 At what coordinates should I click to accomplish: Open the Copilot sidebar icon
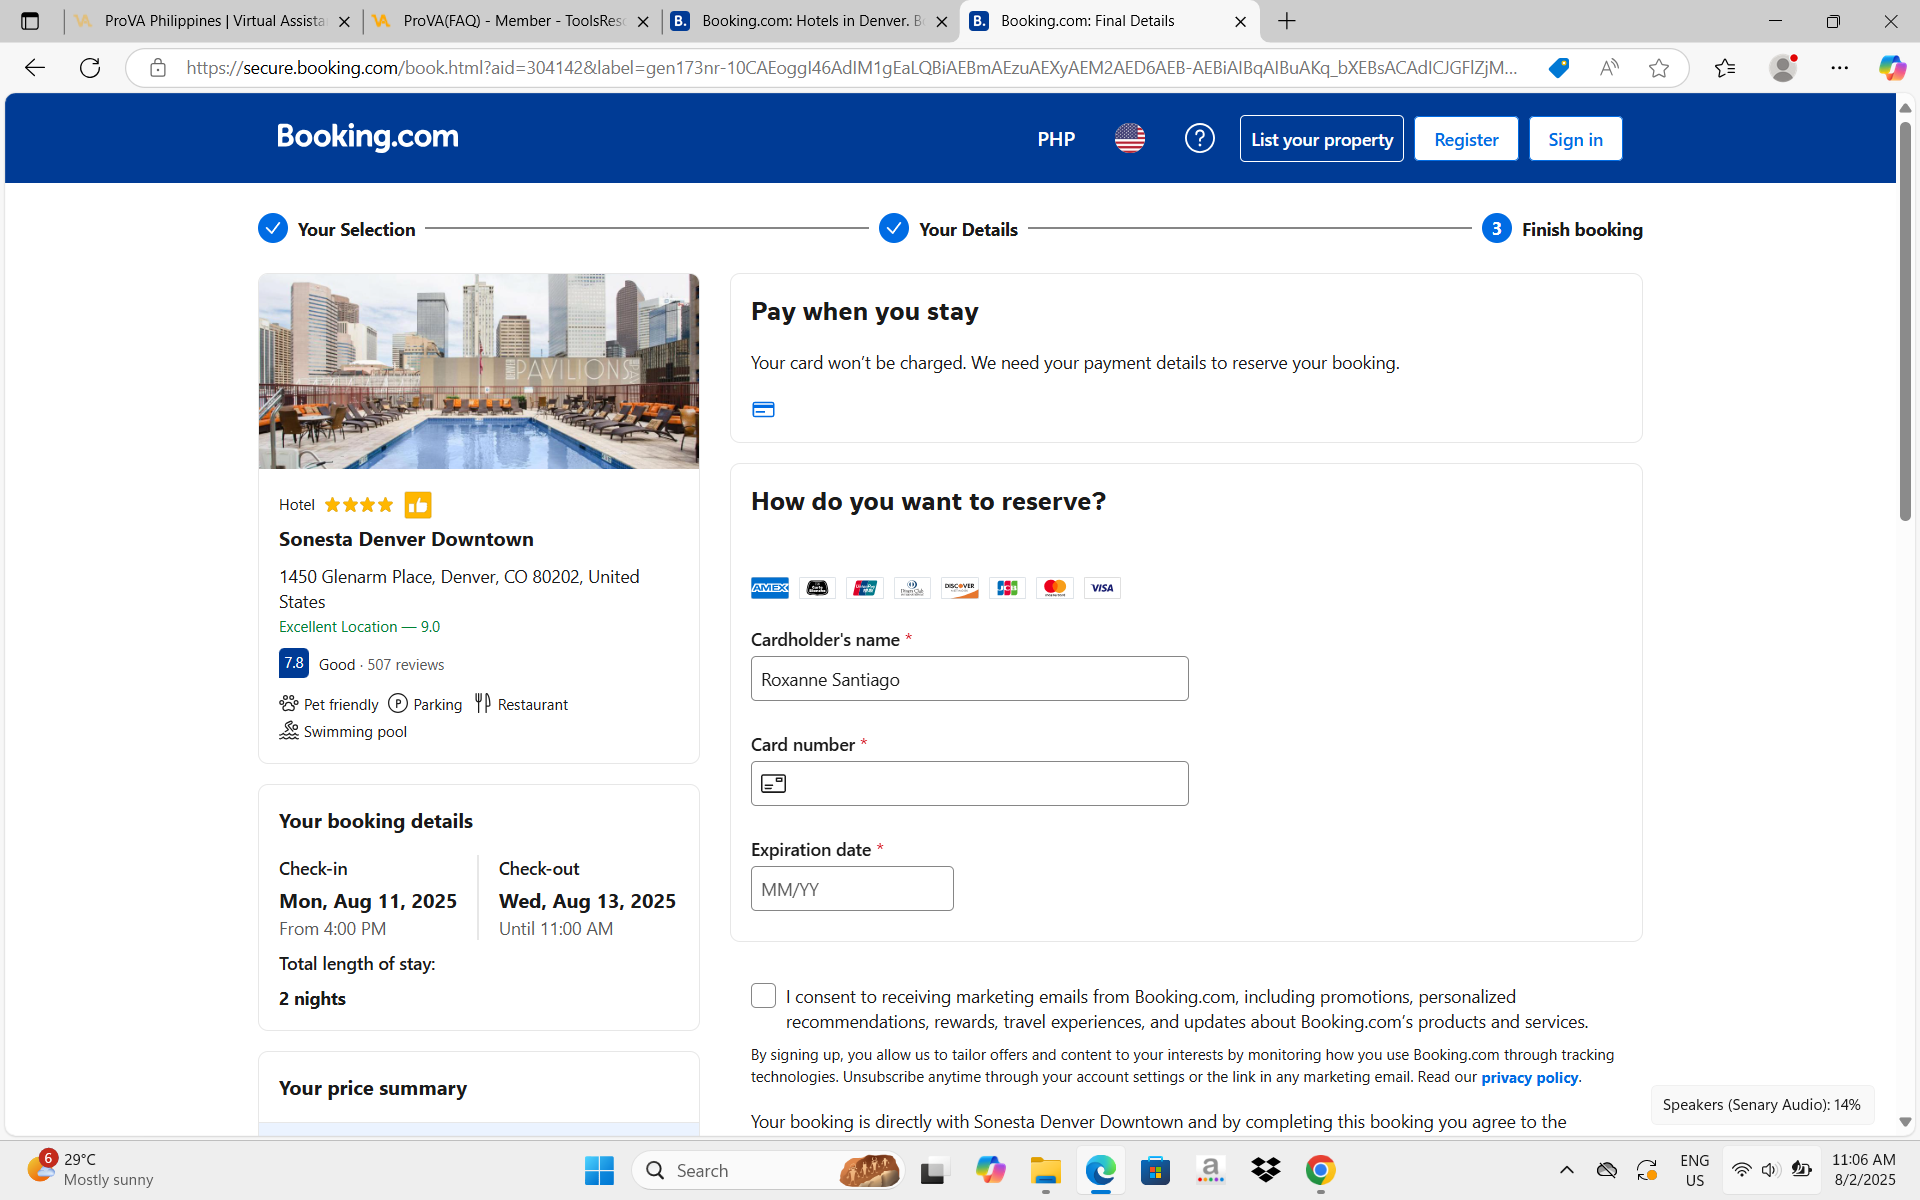pyautogui.click(x=1892, y=68)
